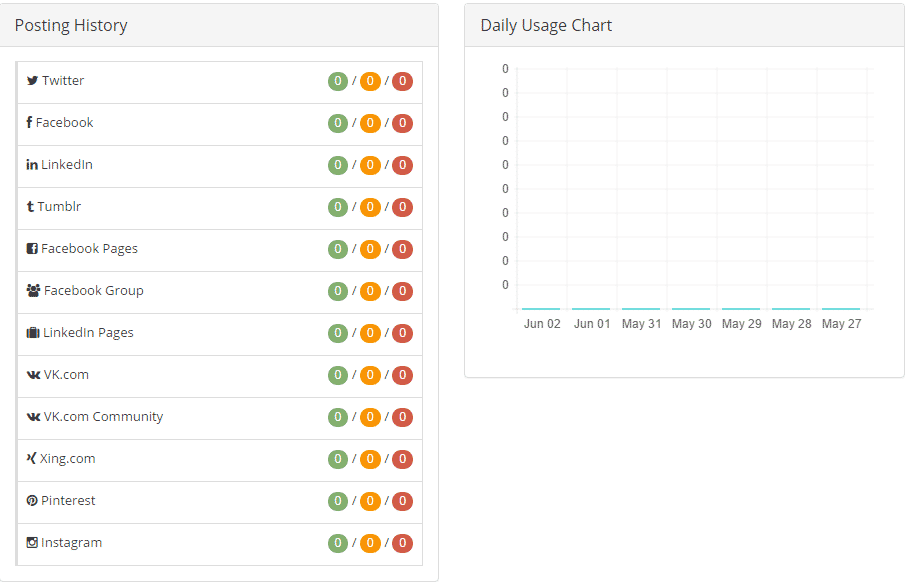Click the teal chart bar above May 27
This screenshot has width=916, height=582.
(841, 309)
